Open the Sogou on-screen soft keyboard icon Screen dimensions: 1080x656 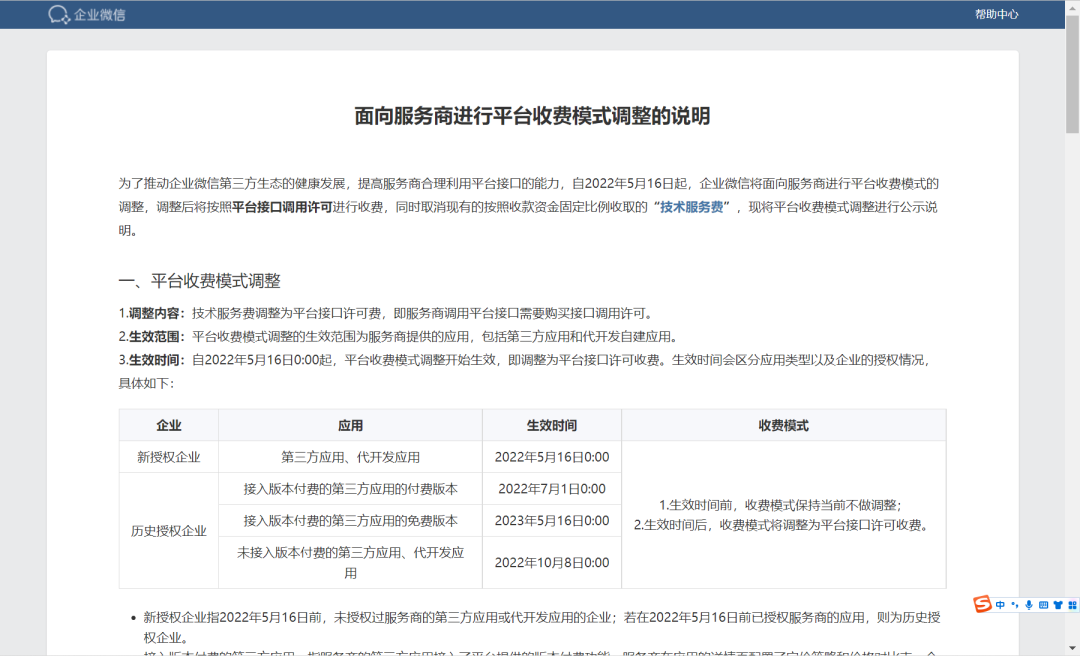[x=1044, y=604]
